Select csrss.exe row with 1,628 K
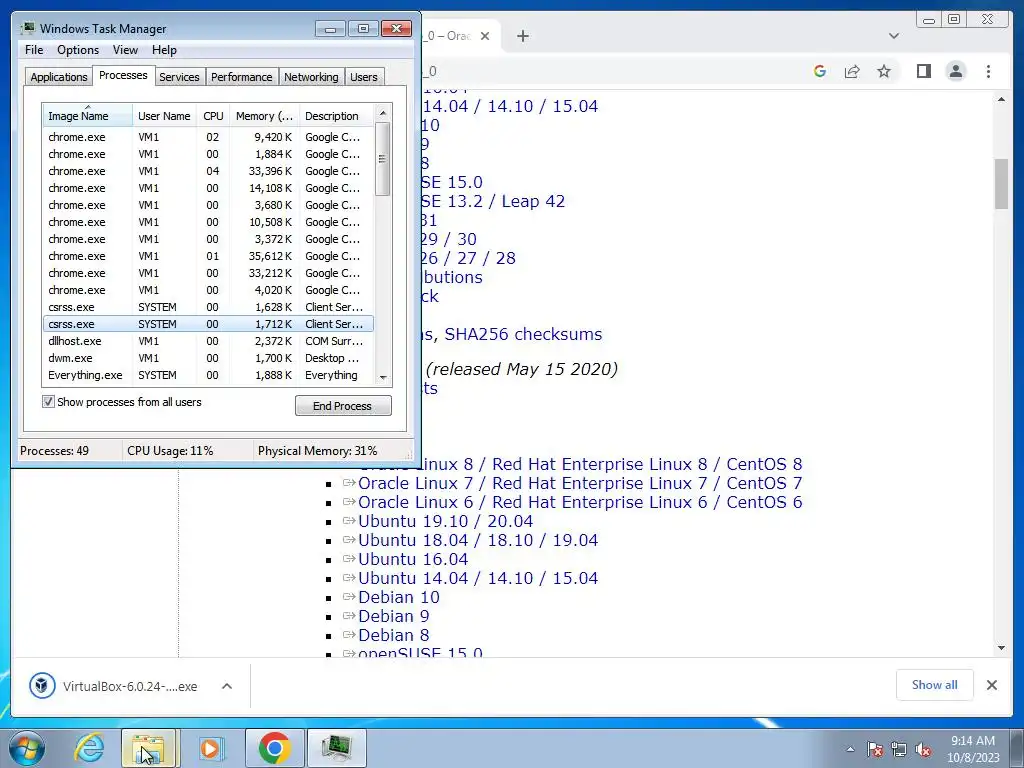 click(208, 307)
